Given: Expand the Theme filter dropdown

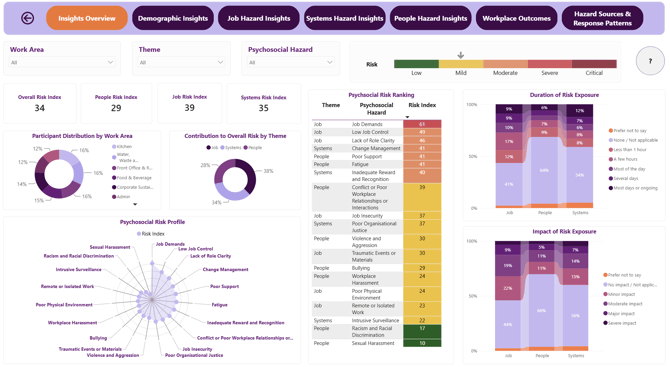Looking at the screenshot, I should [x=181, y=62].
